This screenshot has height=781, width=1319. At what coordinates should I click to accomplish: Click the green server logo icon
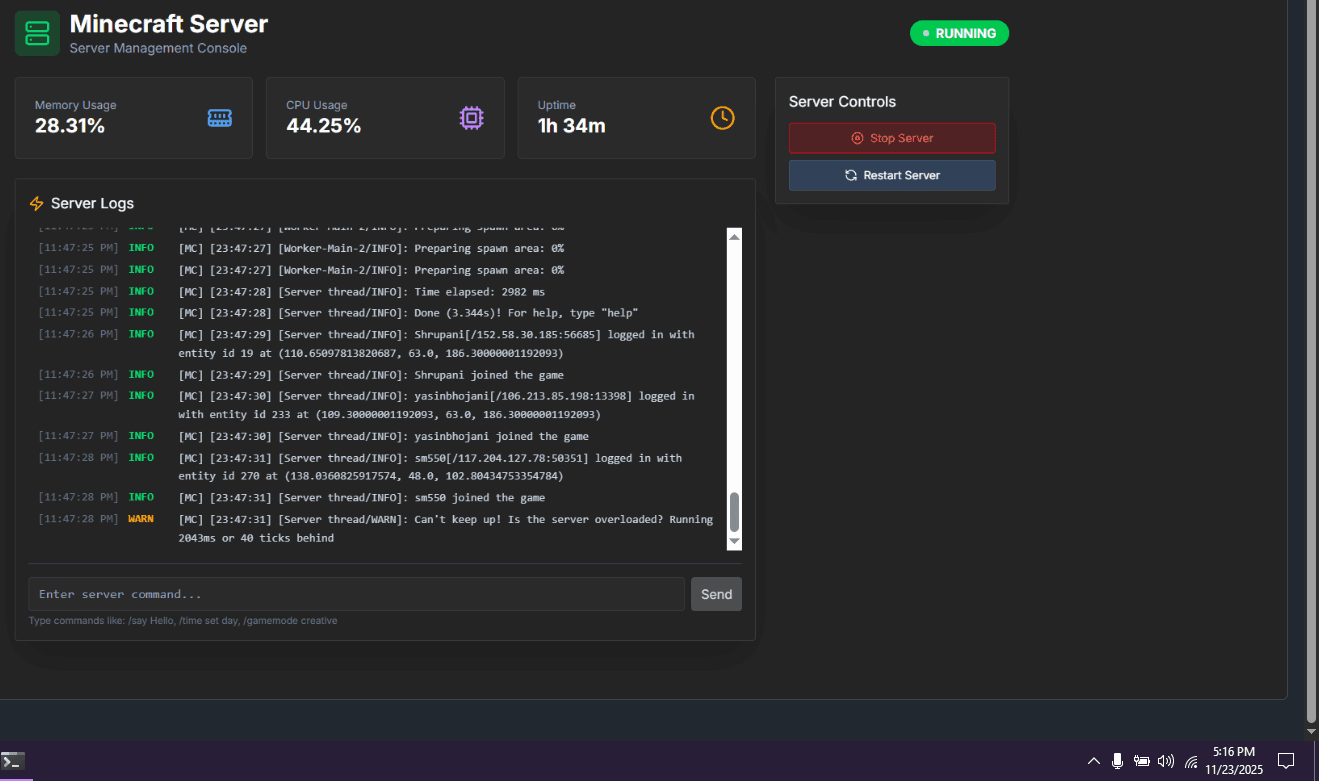[37, 33]
